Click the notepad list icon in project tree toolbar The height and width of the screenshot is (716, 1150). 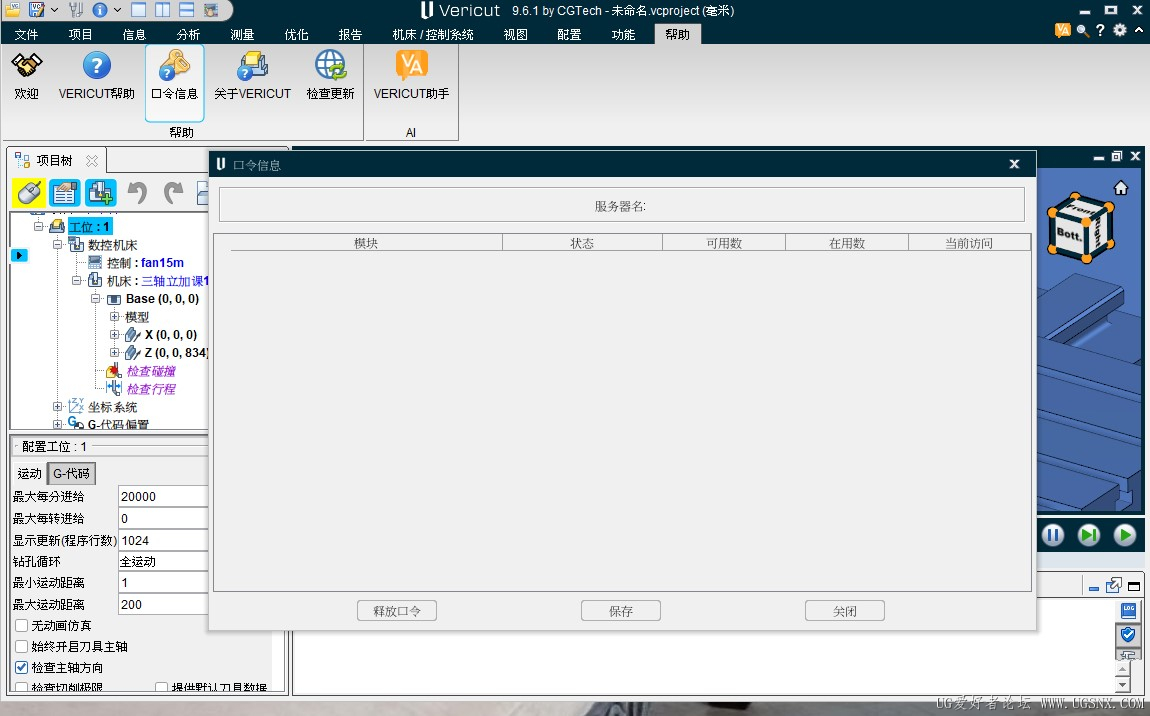pyautogui.click(x=65, y=193)
